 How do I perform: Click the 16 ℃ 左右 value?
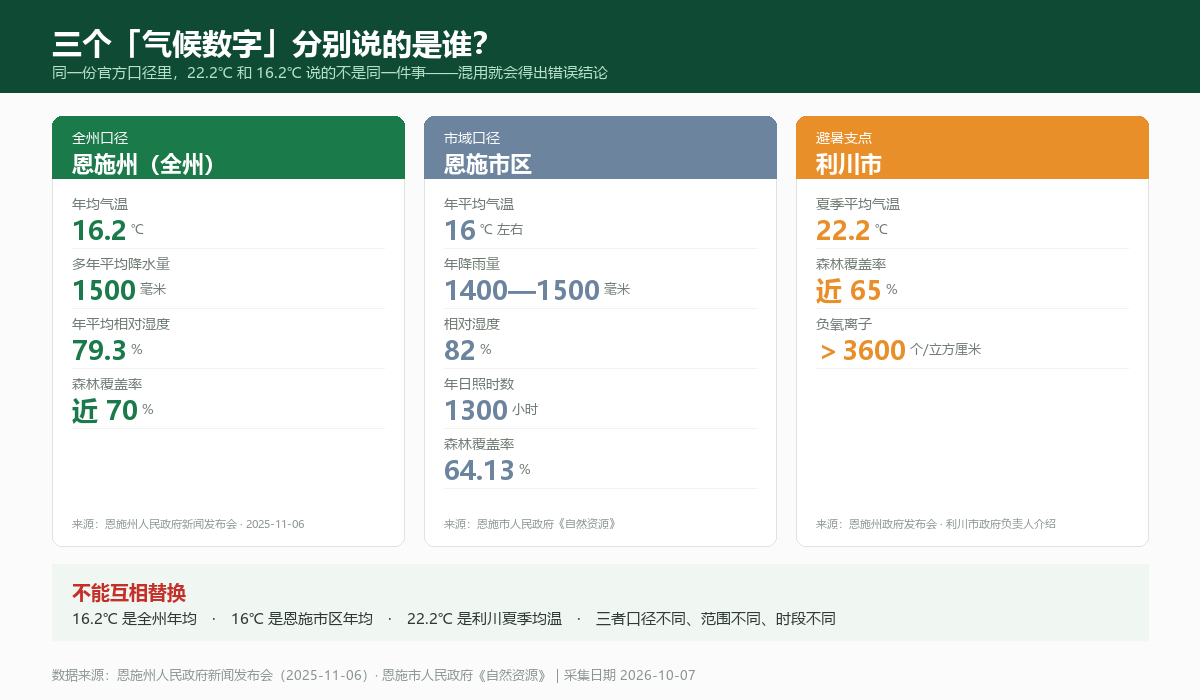483,230
